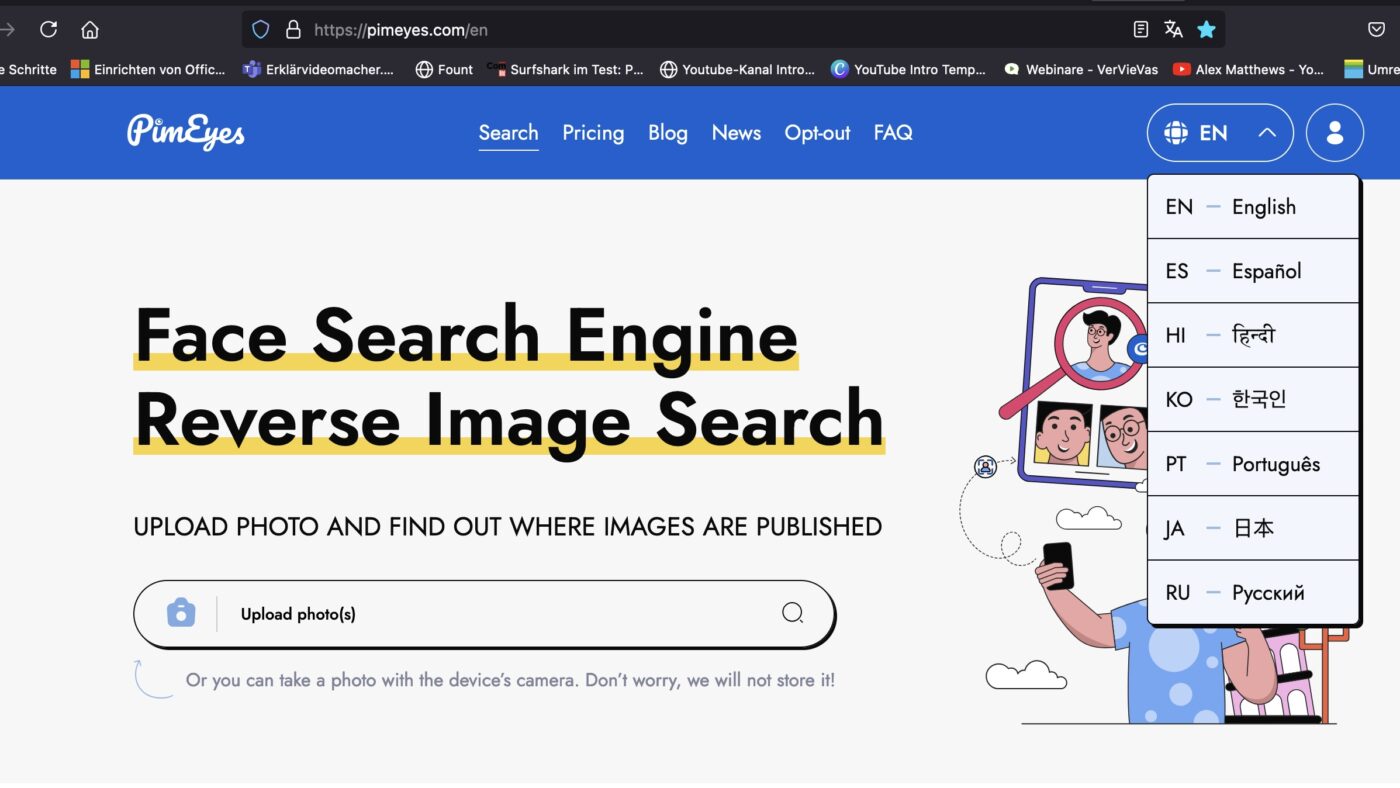This screenshot has width=1400, height=788.
Task: Click the camera upload icon
Action: pyautogui.click(x=181, y=613)
